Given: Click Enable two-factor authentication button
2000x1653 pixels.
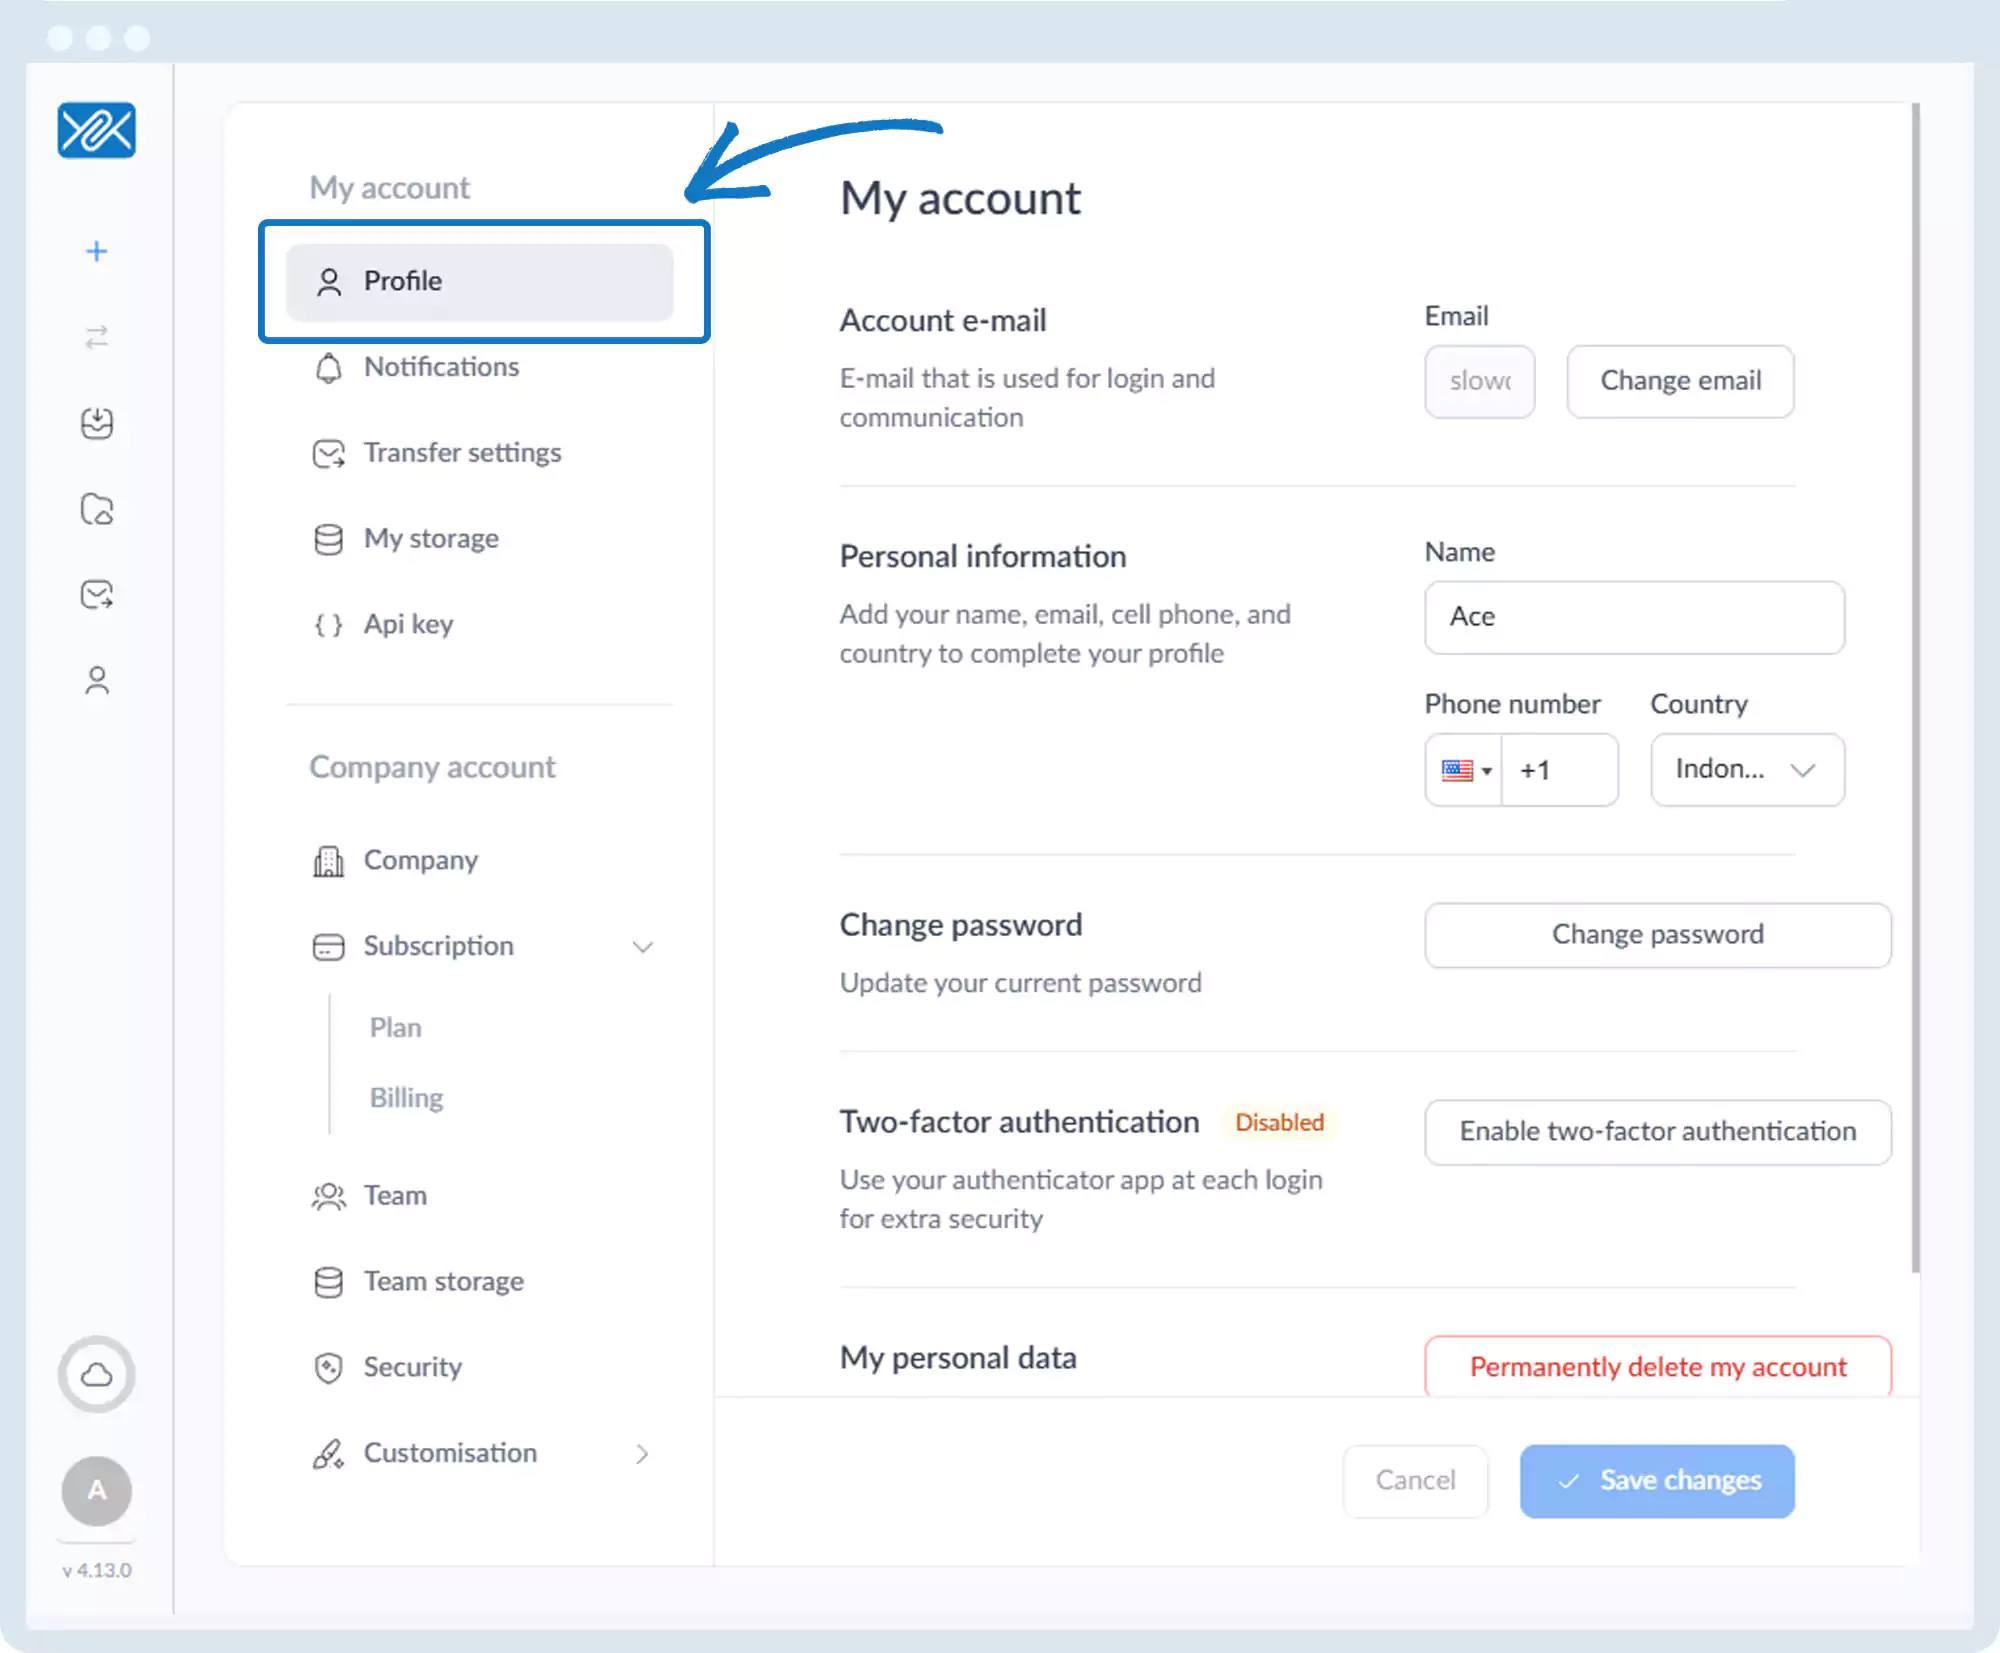Looking at the screenshot, I should point(1657,1131).
